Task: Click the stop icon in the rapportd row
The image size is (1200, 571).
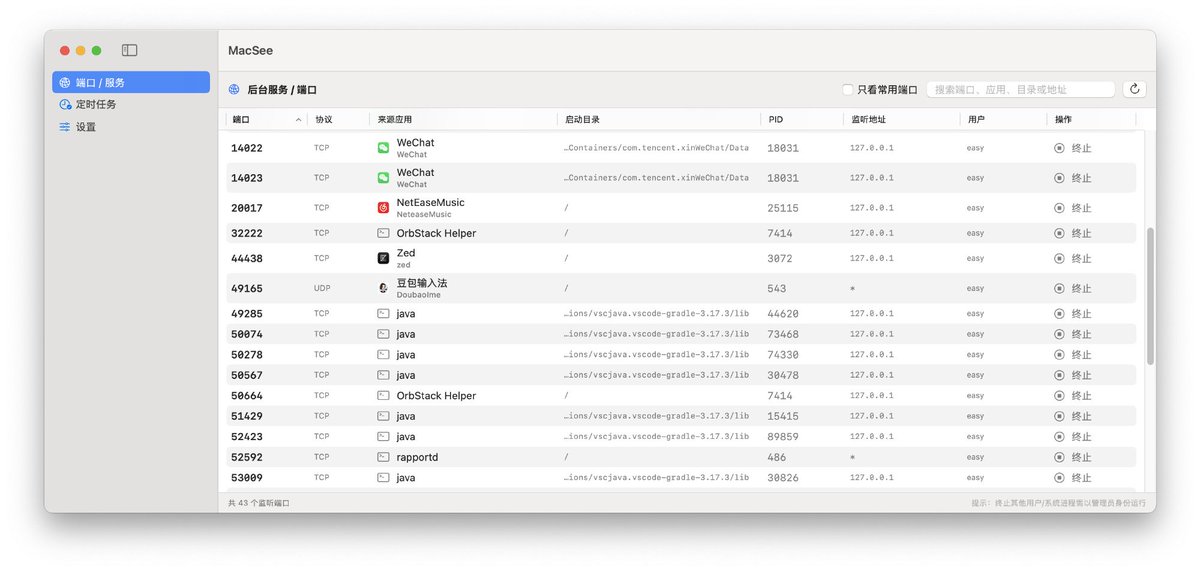Action: click(x=1059, y=457)
